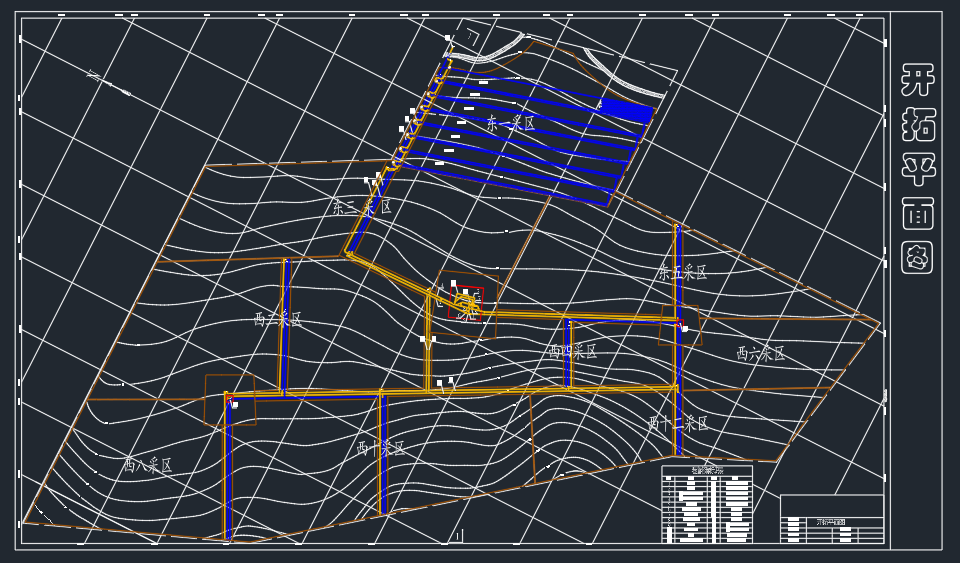
Task: Select the 西四采区 label text
Action: tap(572, 351)
